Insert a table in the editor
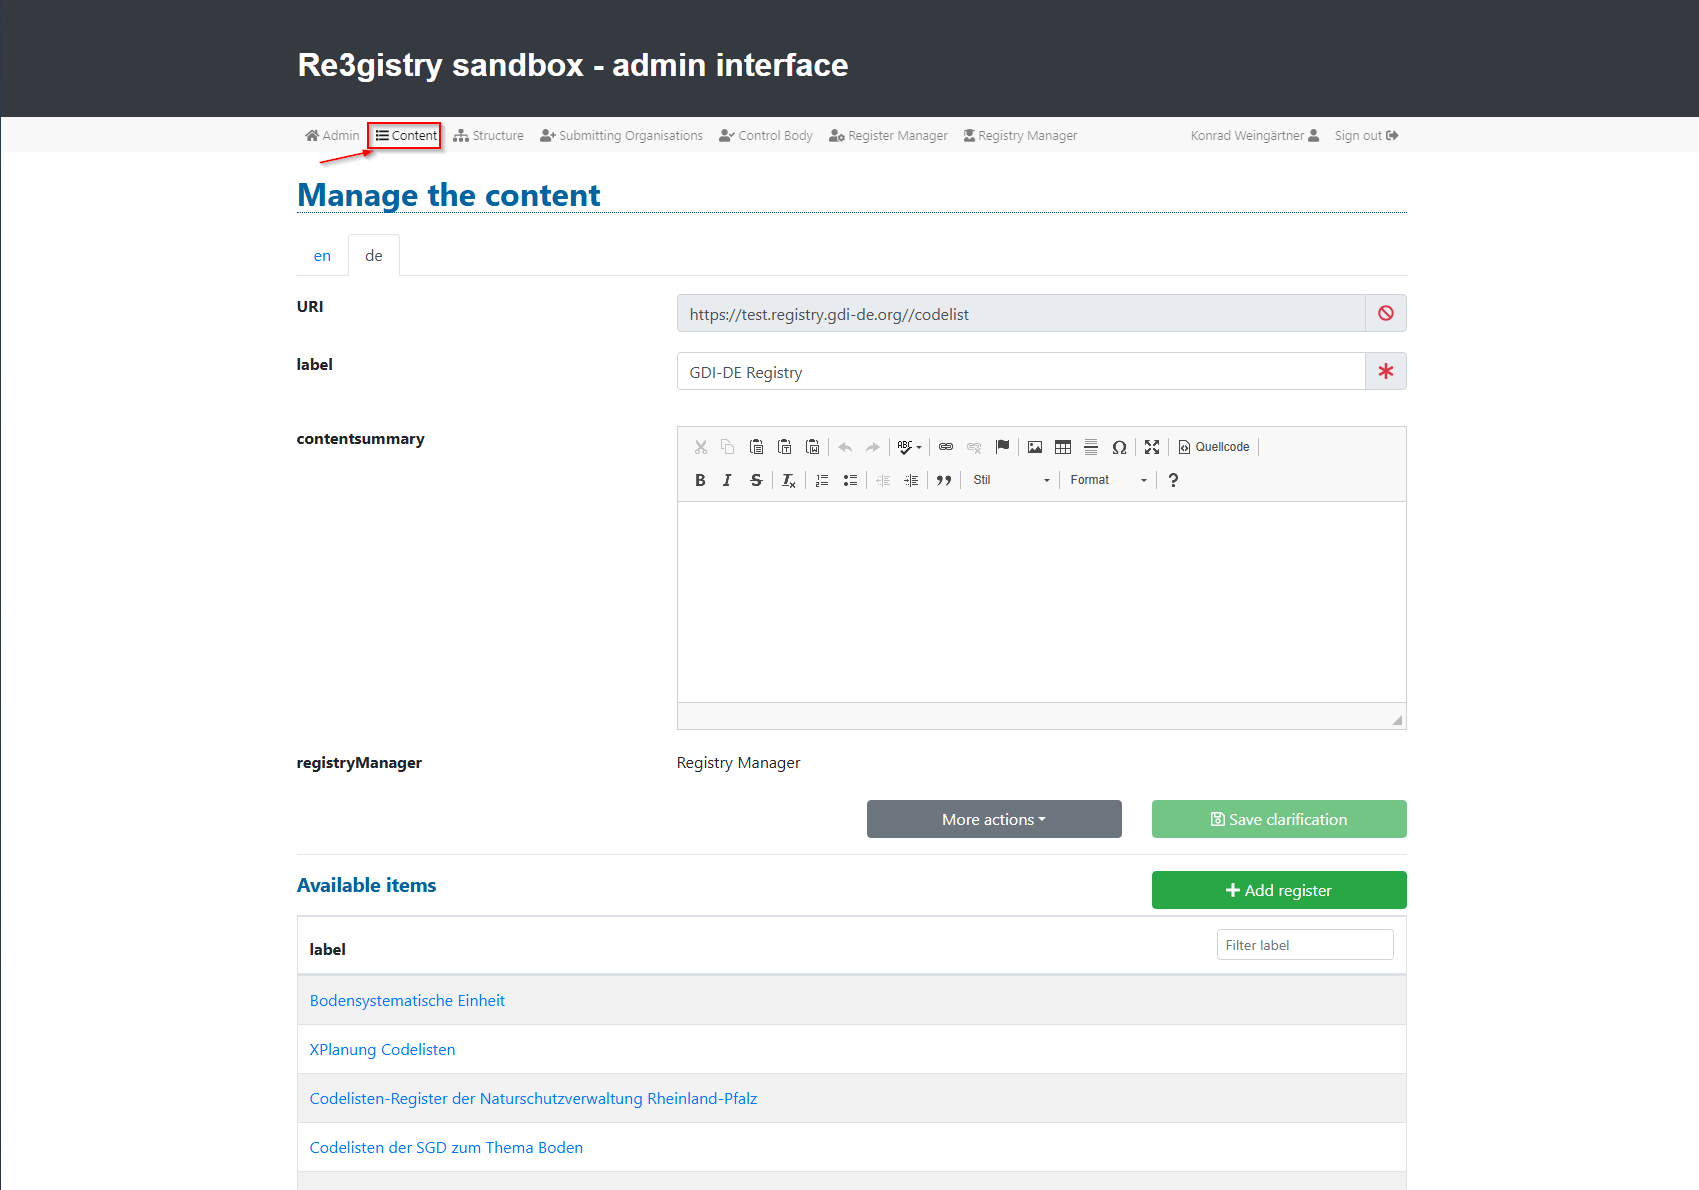 tap(1063, 447)
